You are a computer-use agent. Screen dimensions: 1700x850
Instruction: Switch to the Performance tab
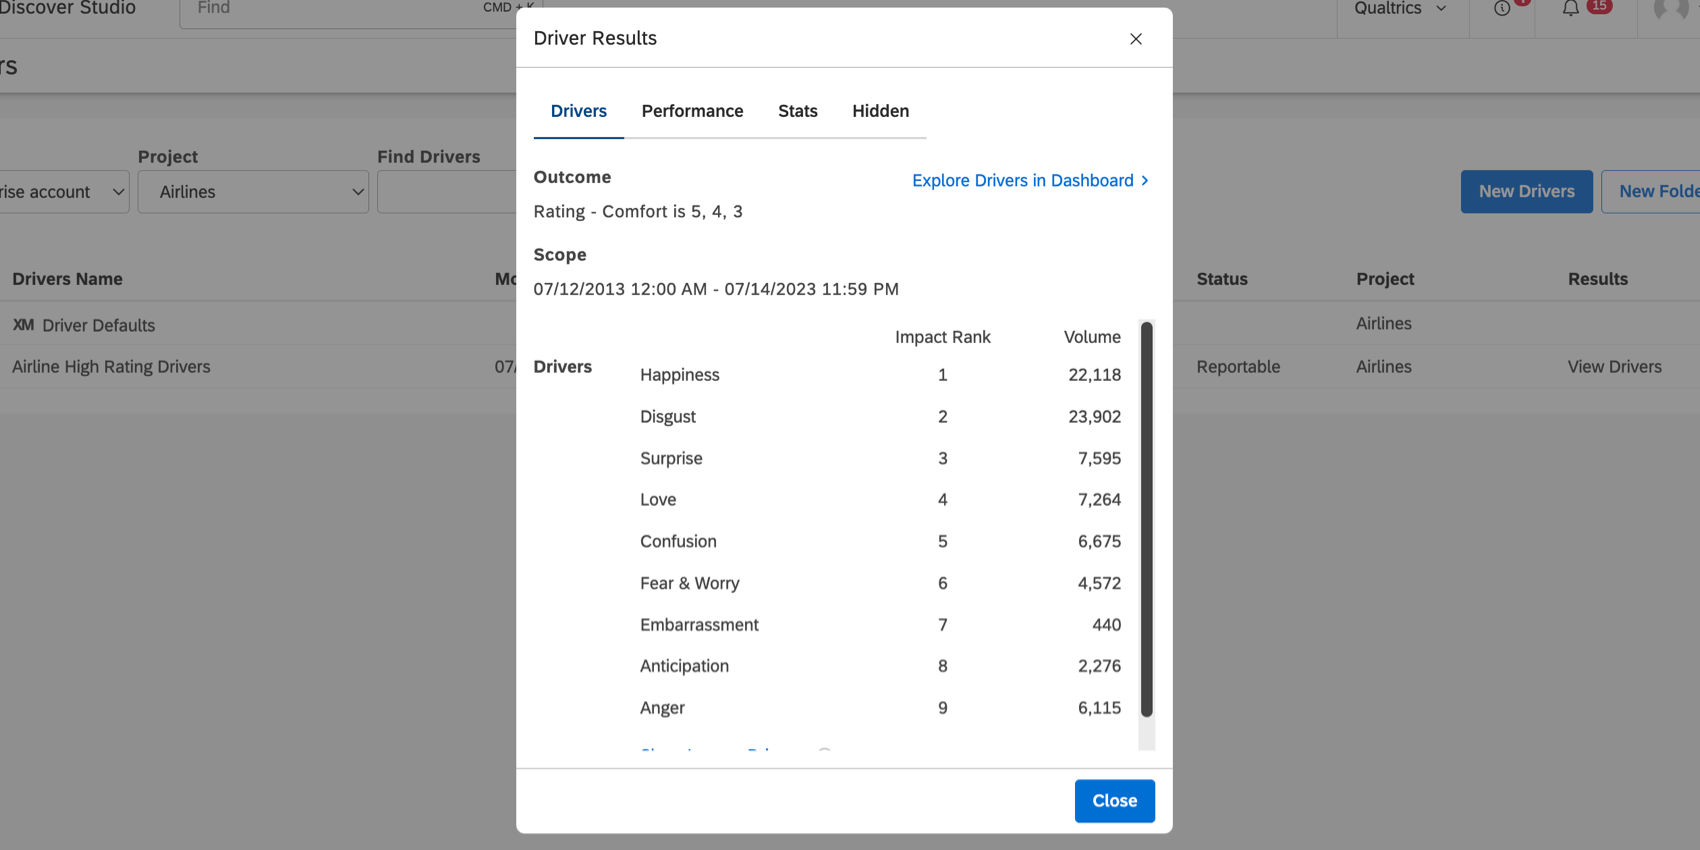coord(692,111)
